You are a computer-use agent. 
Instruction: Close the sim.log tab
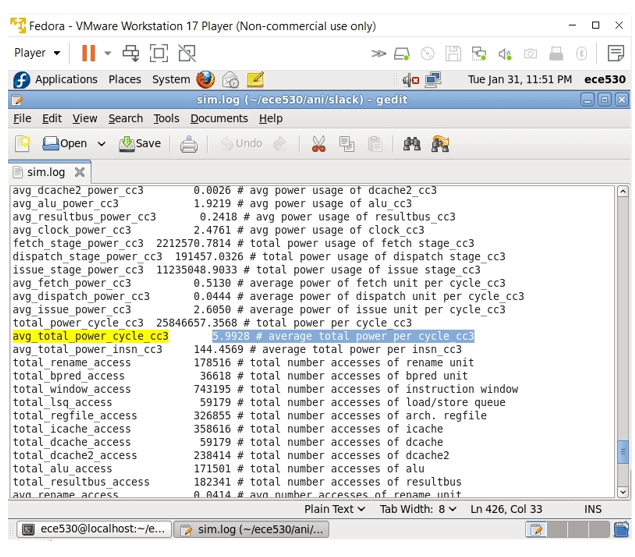click(x=80, y=173)
